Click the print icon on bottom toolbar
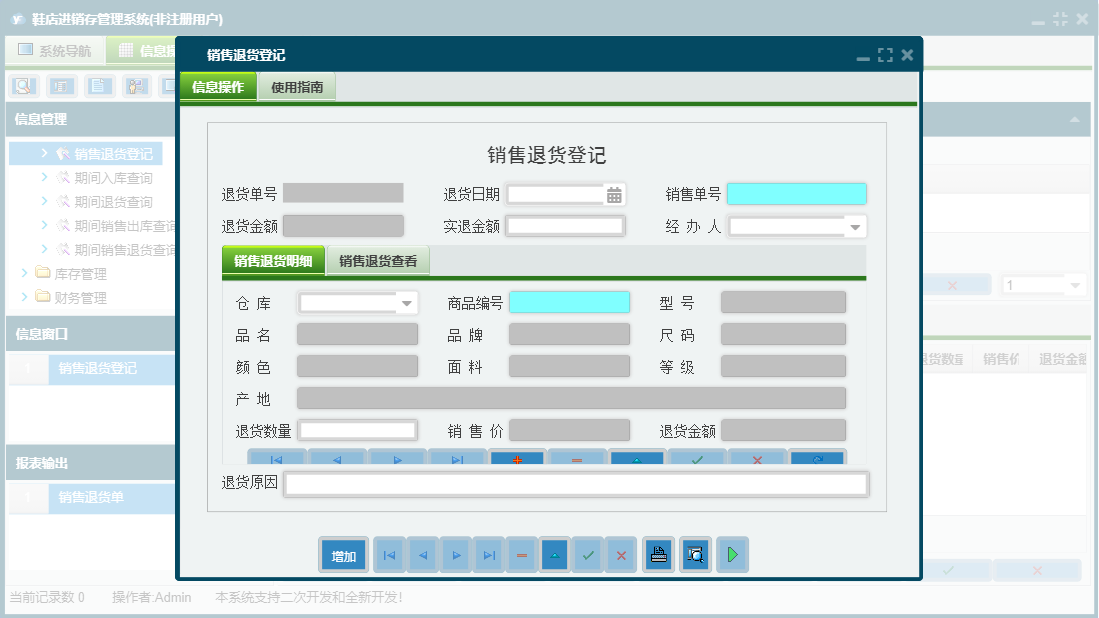 coord(658,554)
